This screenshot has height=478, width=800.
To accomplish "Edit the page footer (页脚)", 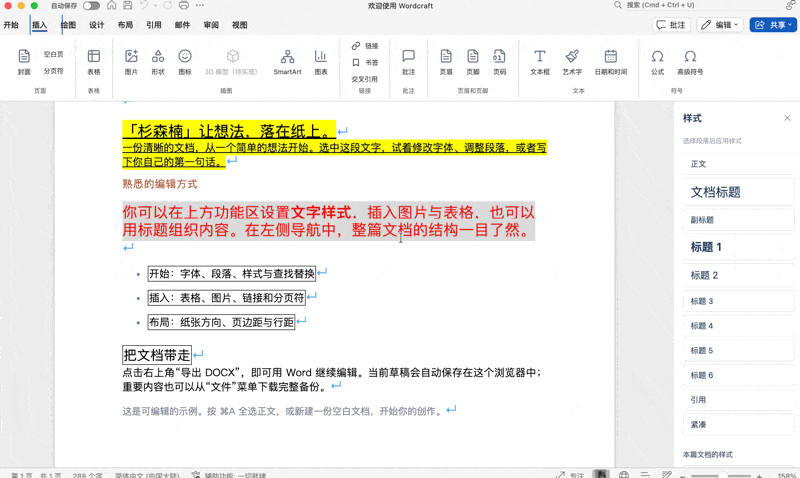I will pos(473,62).
